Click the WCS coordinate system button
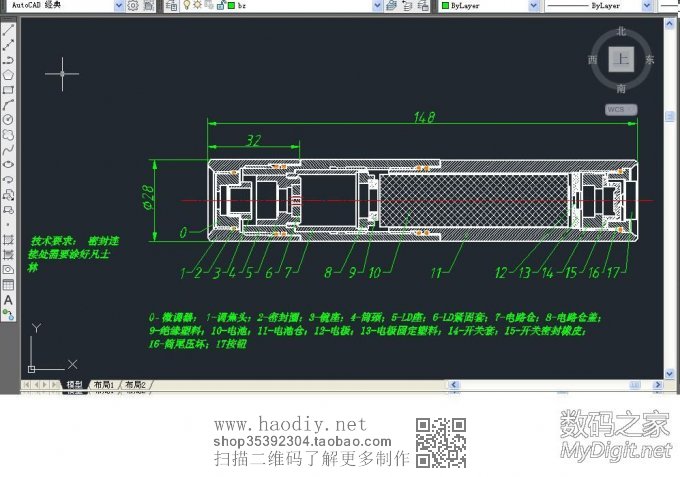The width and height of the screenshot is (680, 477). click(x=621, y=109)
